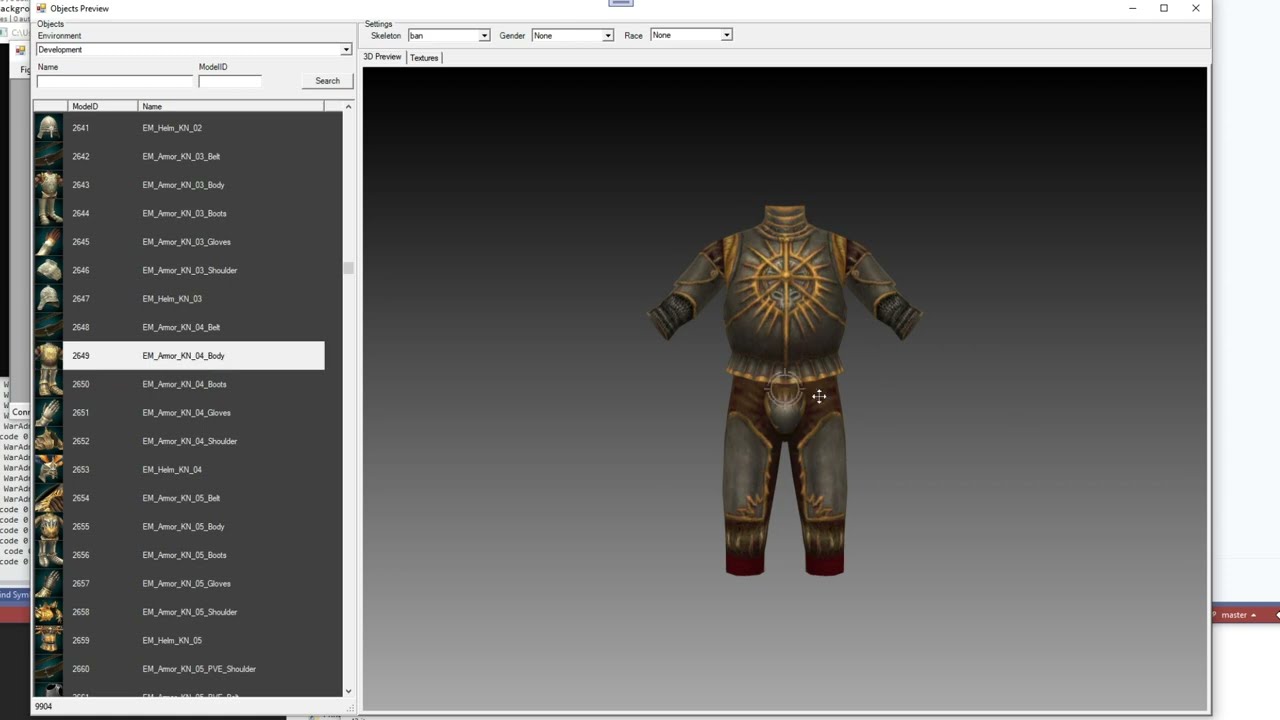Switch to the 3D Preview tab
Screen dimensions: 1280x720
click(x=382, y=57)
